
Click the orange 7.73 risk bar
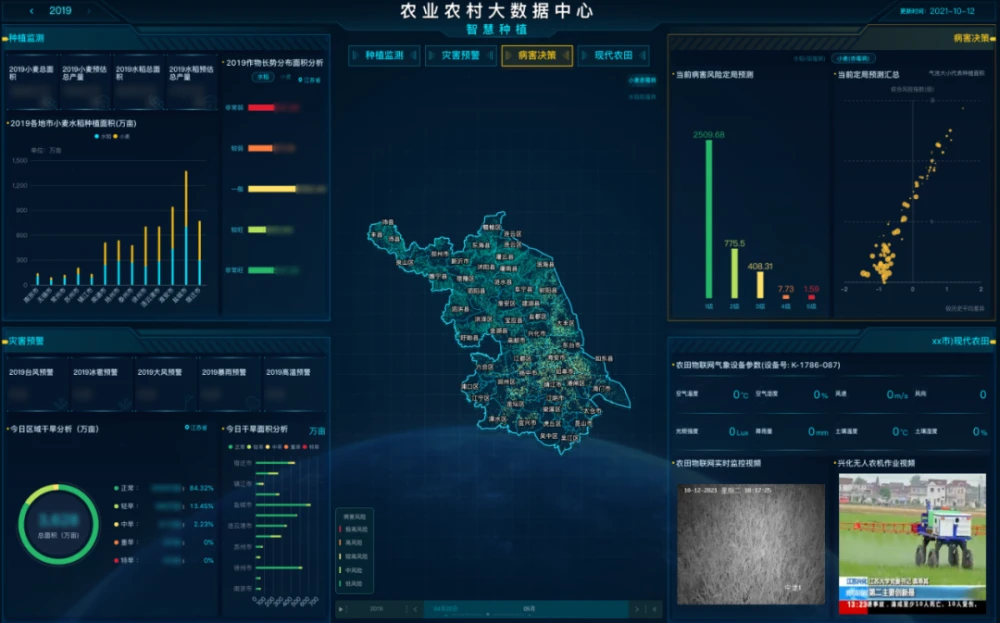click(x=786, y=297)
